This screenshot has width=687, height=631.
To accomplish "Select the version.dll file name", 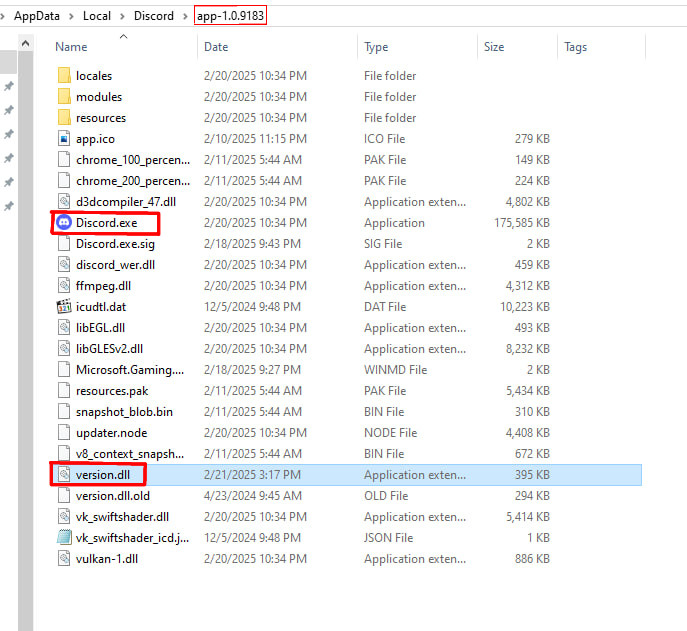I will click(103, 475).
